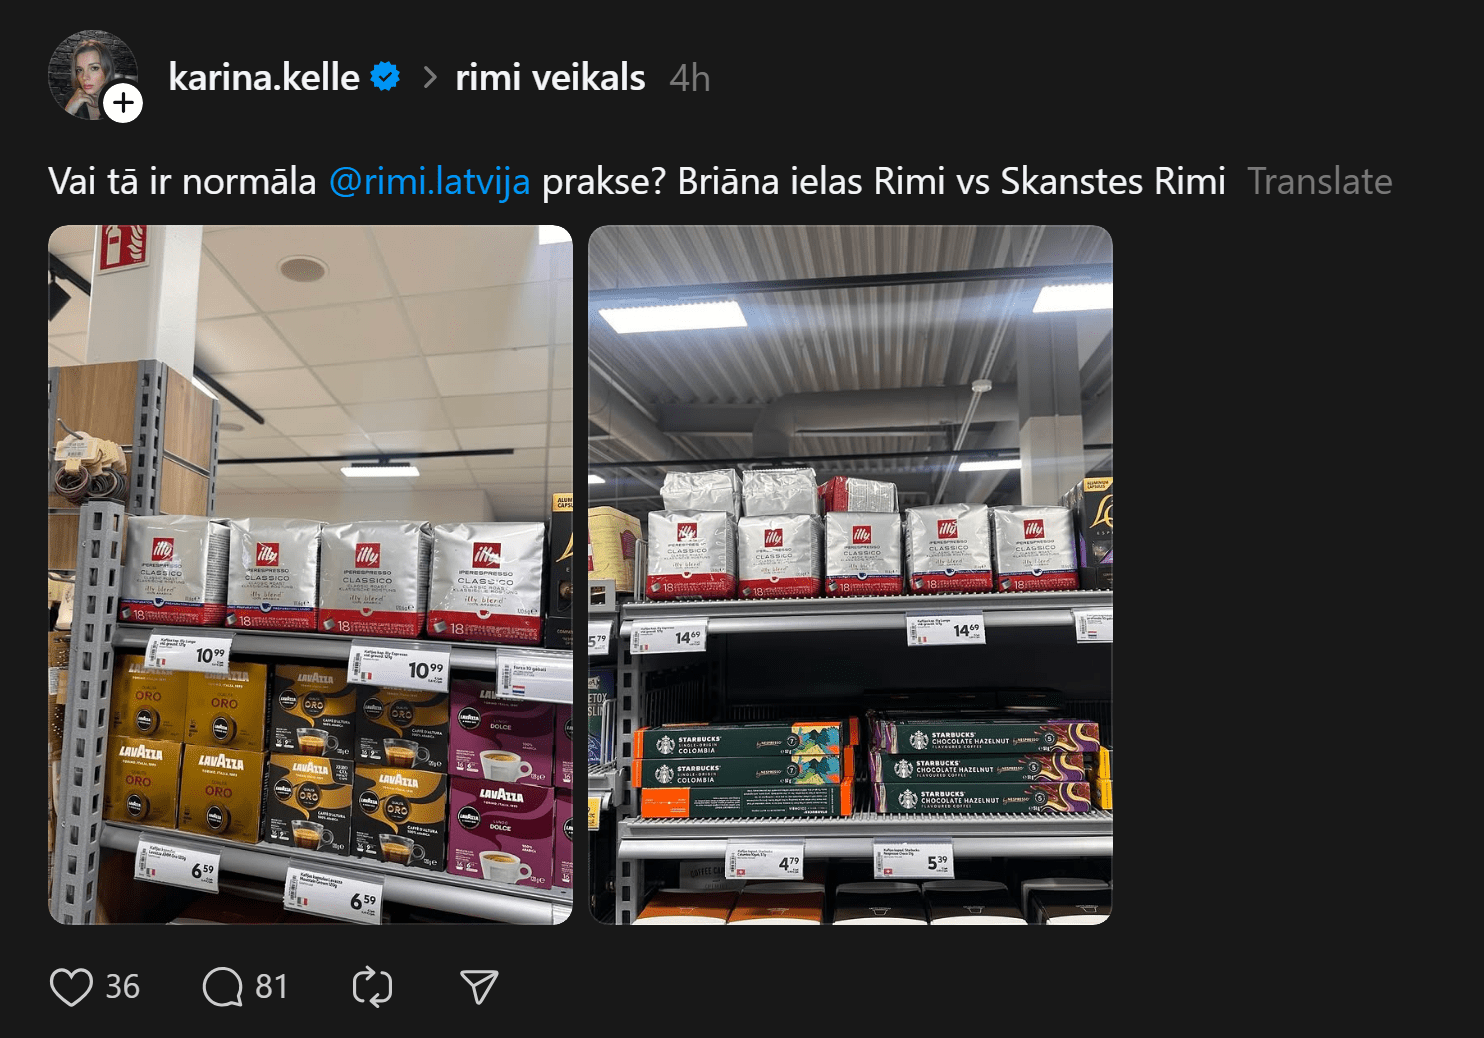
Task: Open right photo with Starbucks capsules
Action: coord(850,574)
